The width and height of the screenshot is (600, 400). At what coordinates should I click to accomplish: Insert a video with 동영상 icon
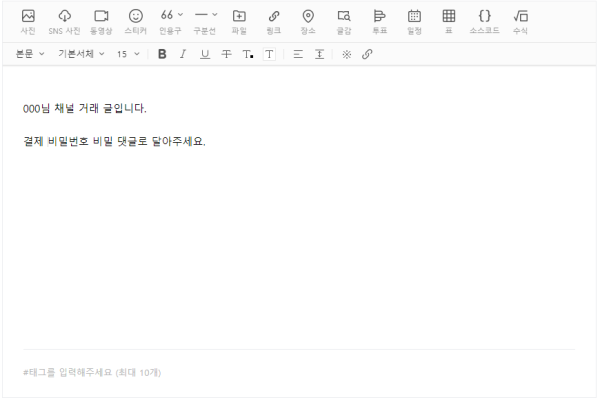coord(100,20)
